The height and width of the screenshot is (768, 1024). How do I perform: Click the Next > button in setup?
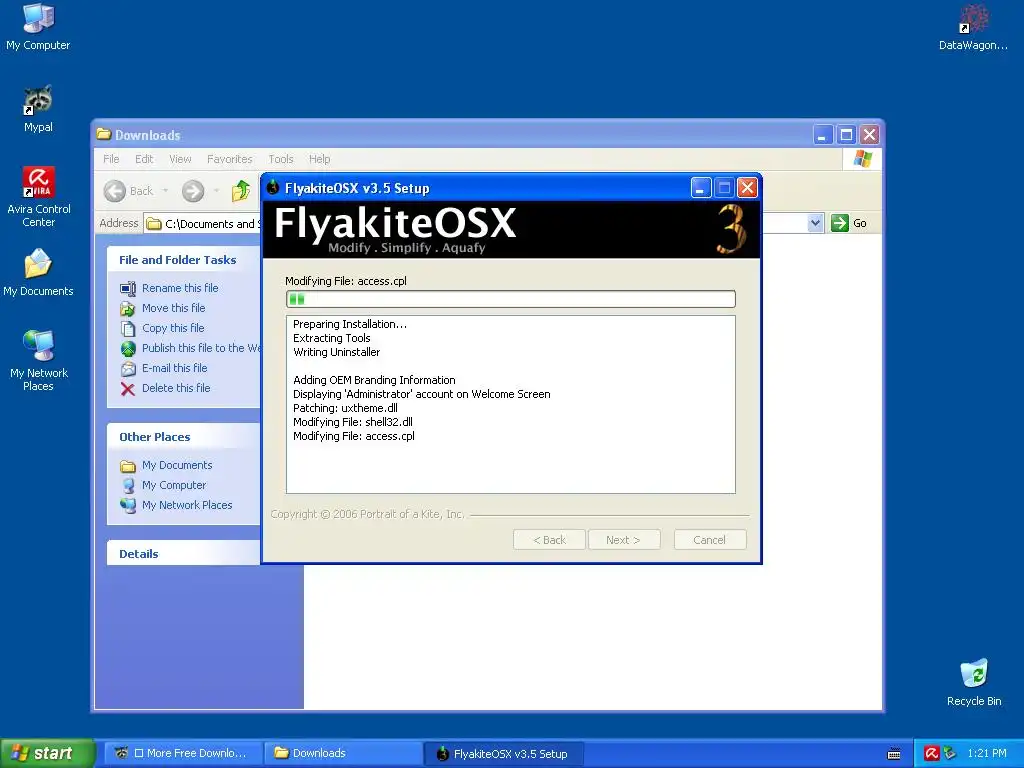(624, 540)
